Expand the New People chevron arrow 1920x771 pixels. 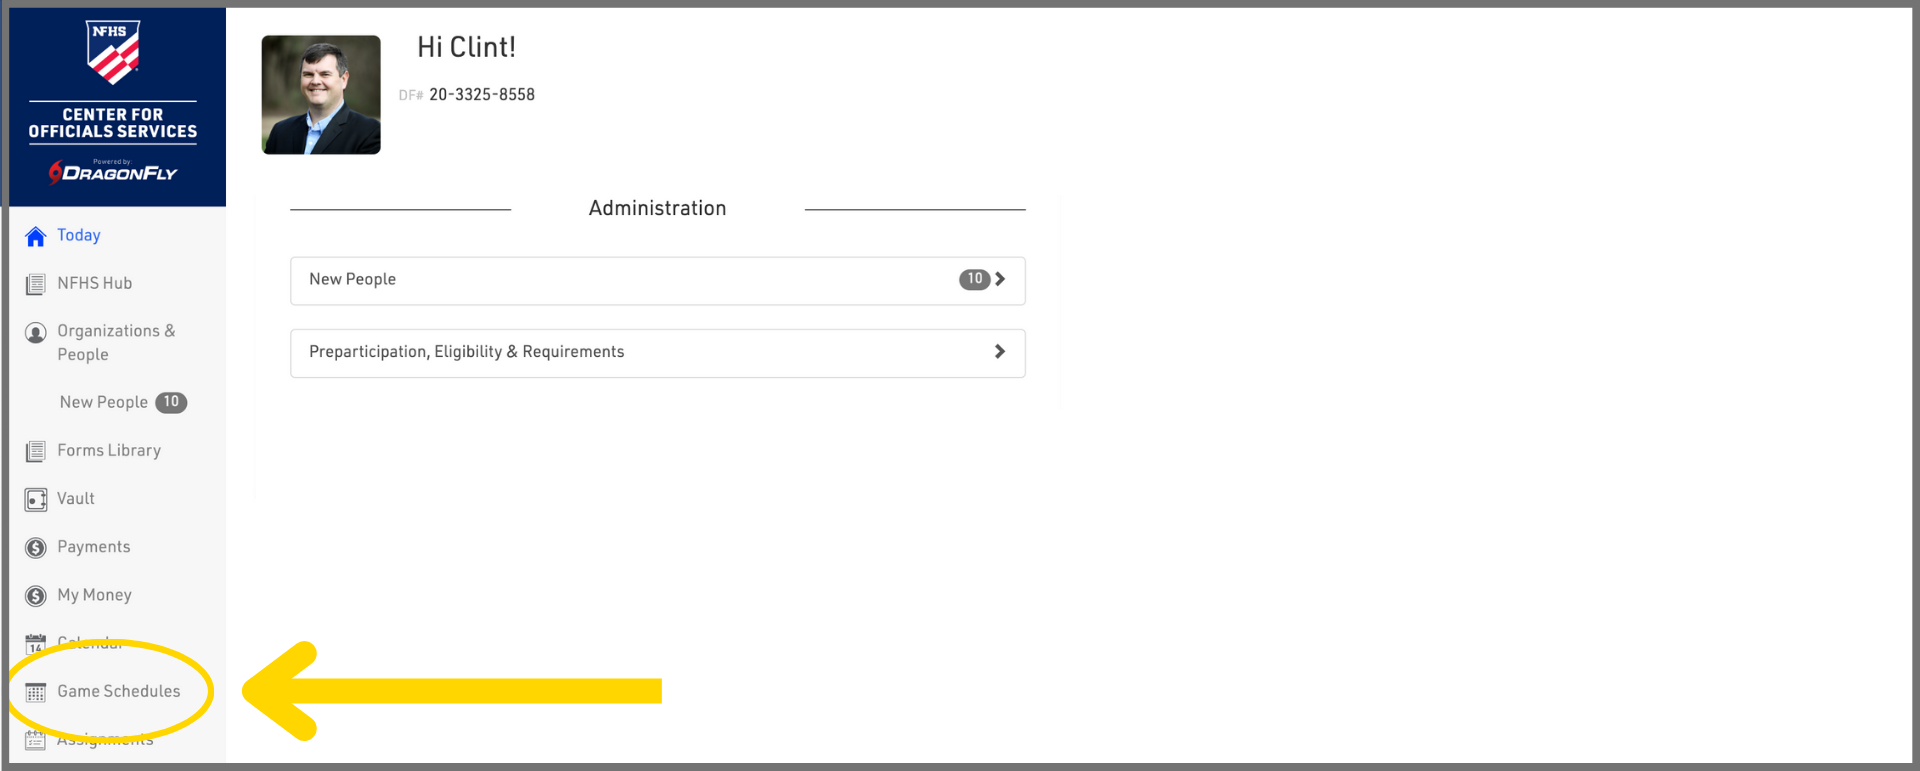coord(1000,279)
